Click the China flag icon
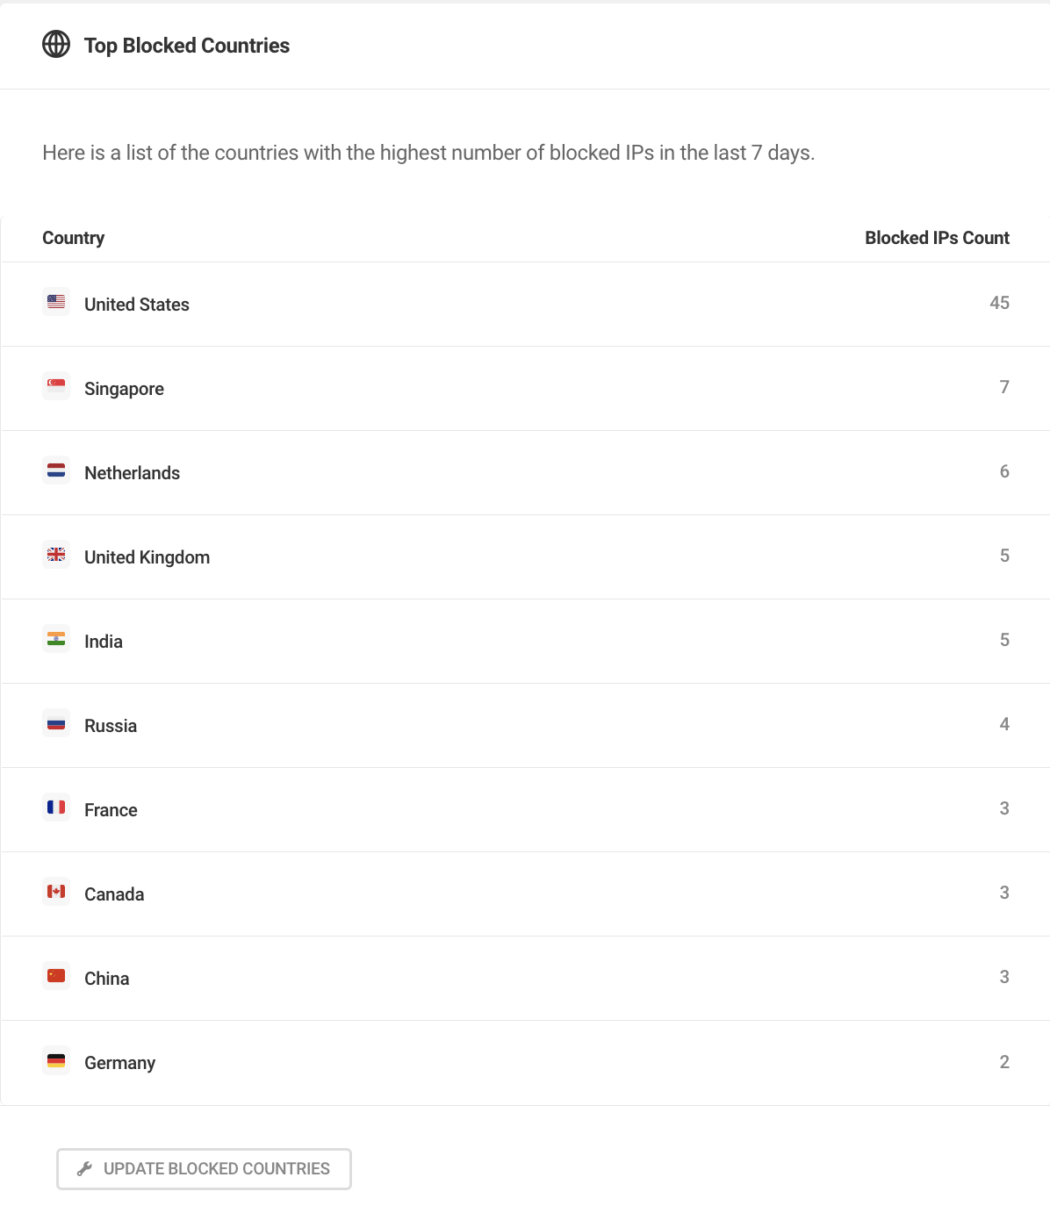Image resolution: width=1050 pixels, height=1213 pixels. (x=56, y=975)
